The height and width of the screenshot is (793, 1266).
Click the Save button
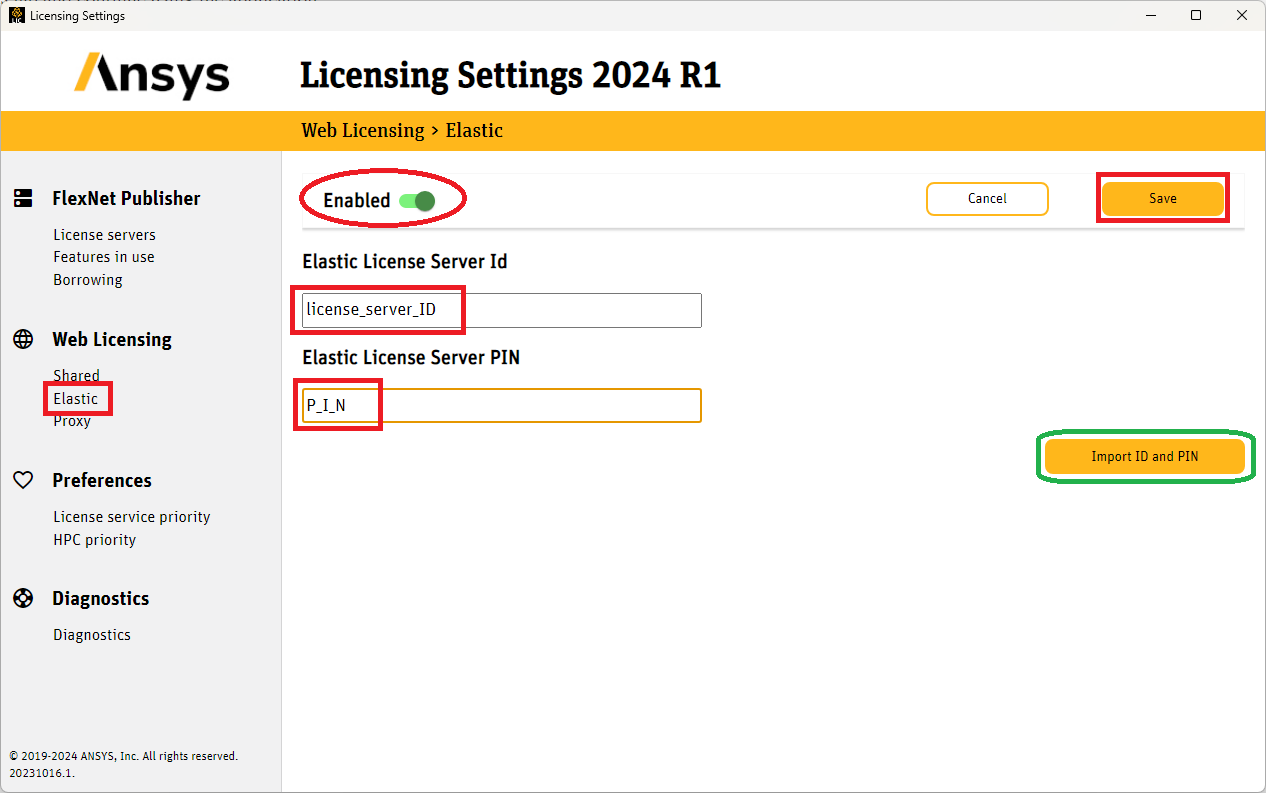[x=1162, y=198]
